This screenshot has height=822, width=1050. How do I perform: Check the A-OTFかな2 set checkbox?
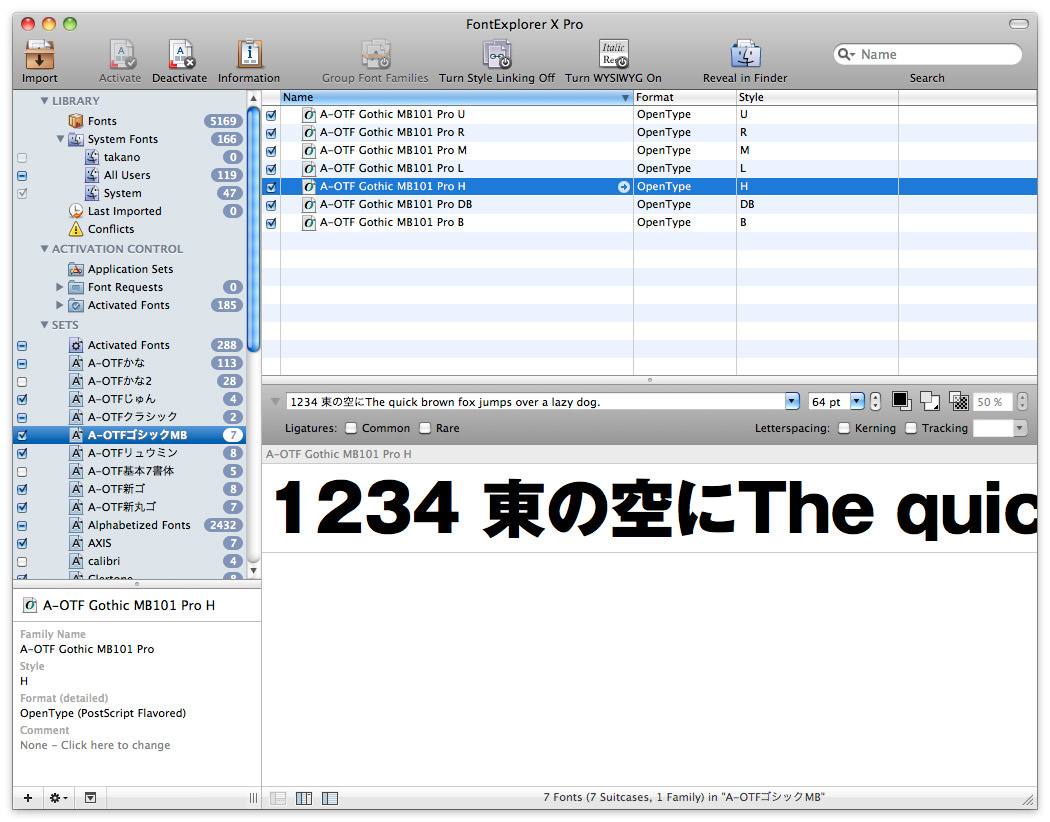pos(22,382)
